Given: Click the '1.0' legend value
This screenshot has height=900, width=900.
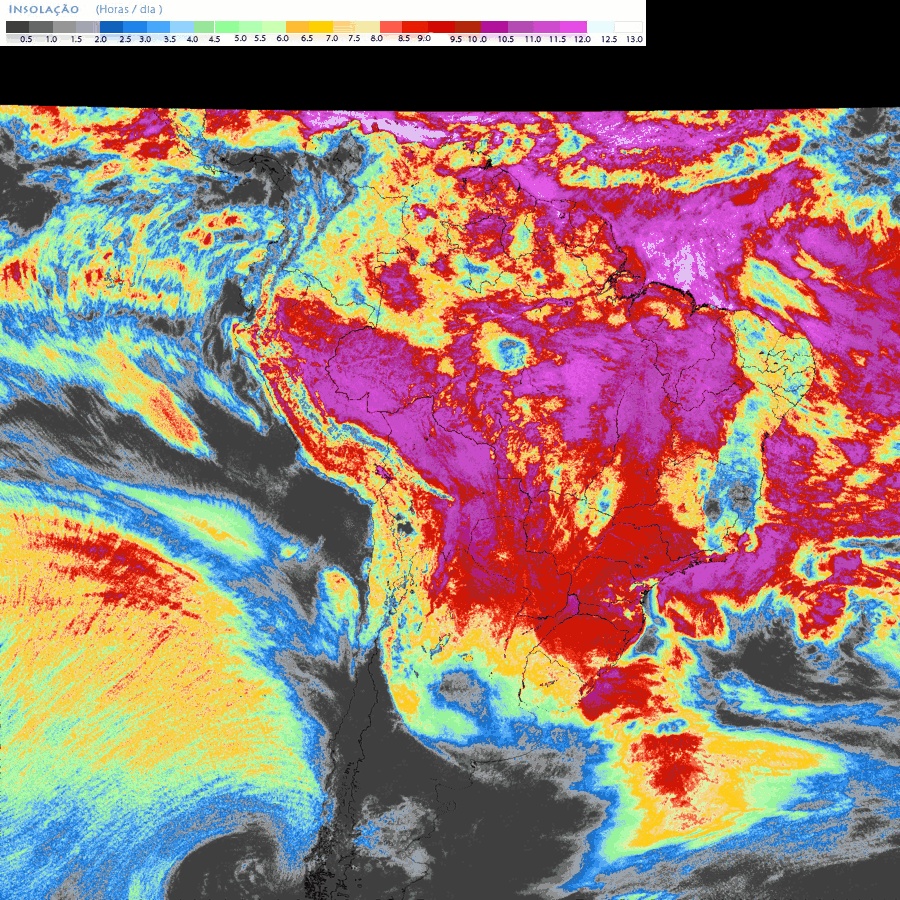Looking at the screenshot, I should pos(51,40).
